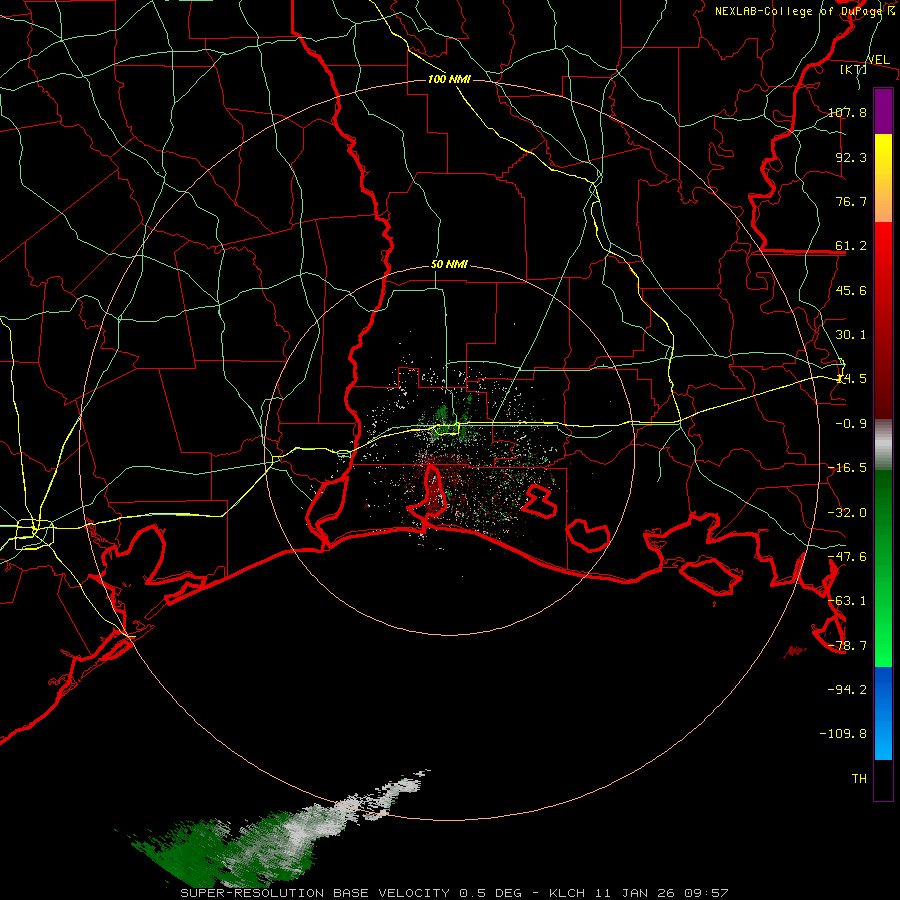Click the 107.8 velocity scale value
The image size is (900, 900).
coord(848,112)
